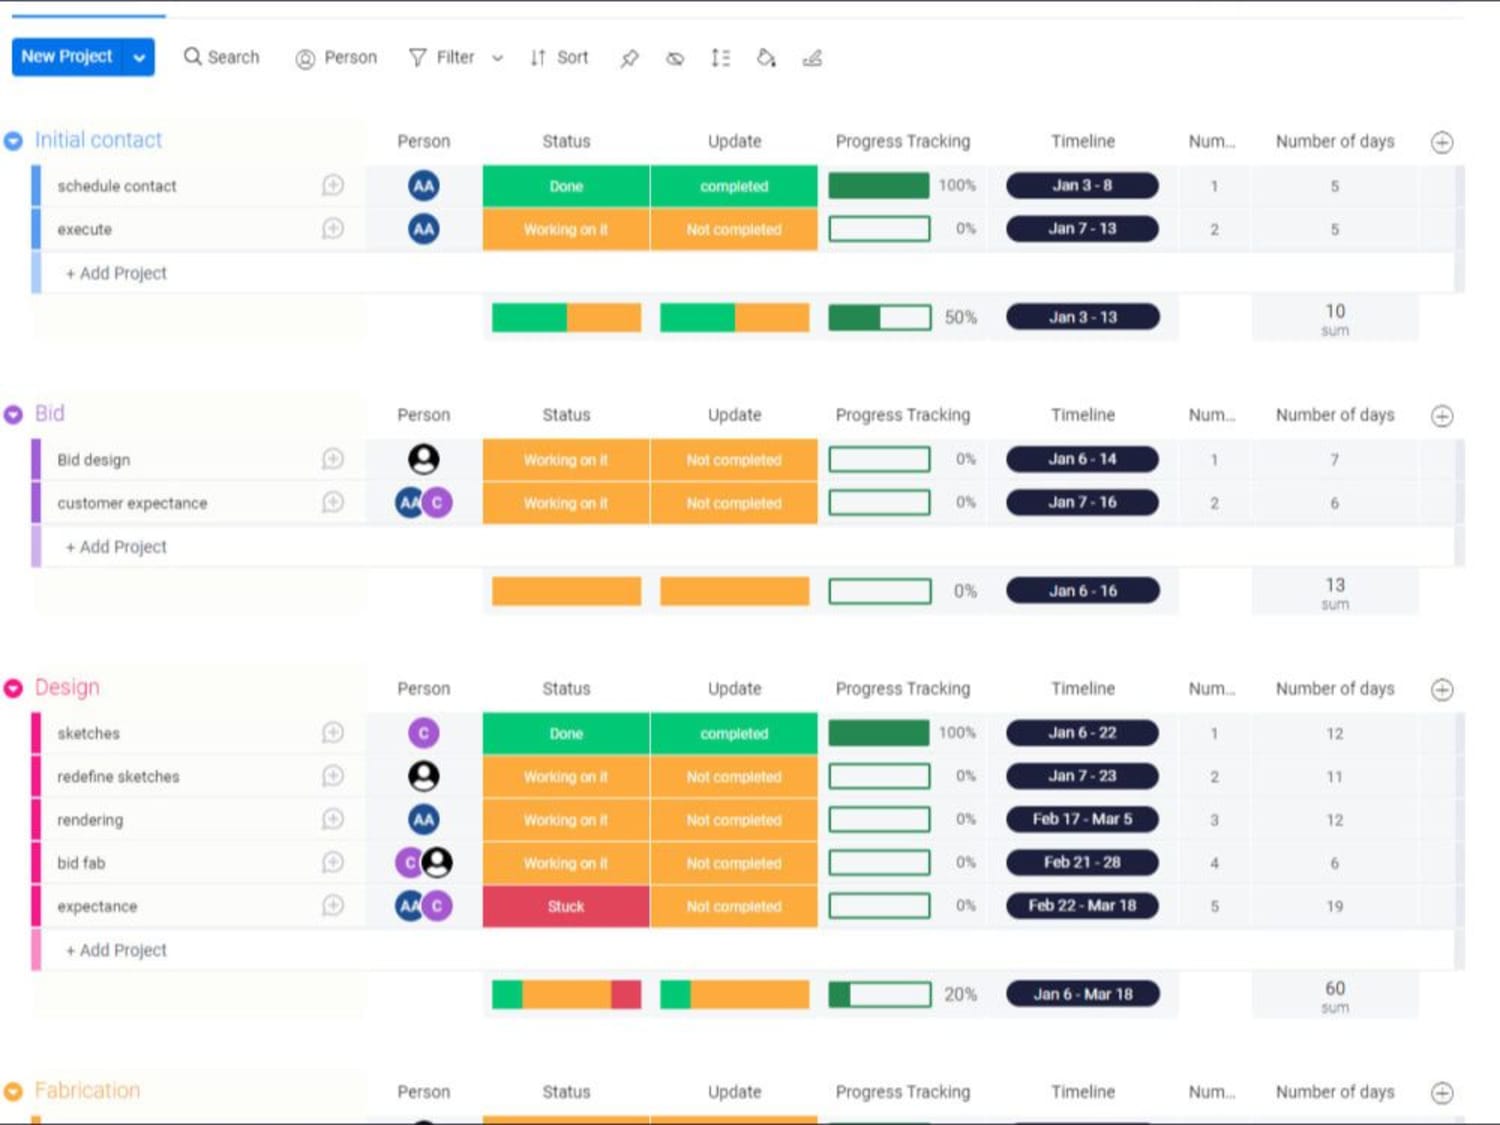The width and height of the screenshot is (1500, 1125).
Task: Open conversation for expectance row
Action: [x=333, y=906]
